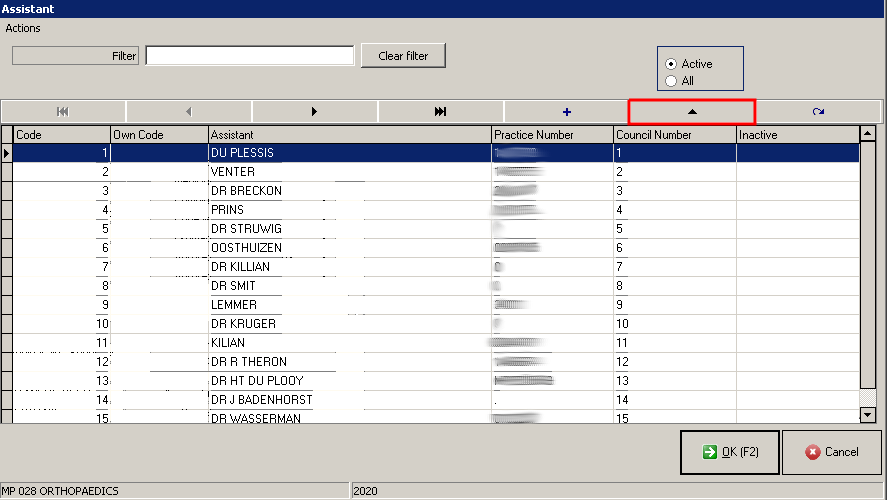Viewport: 887px width, 500px height.
Task: Confirm with the OK (F2) button
Action: [729, 452]
